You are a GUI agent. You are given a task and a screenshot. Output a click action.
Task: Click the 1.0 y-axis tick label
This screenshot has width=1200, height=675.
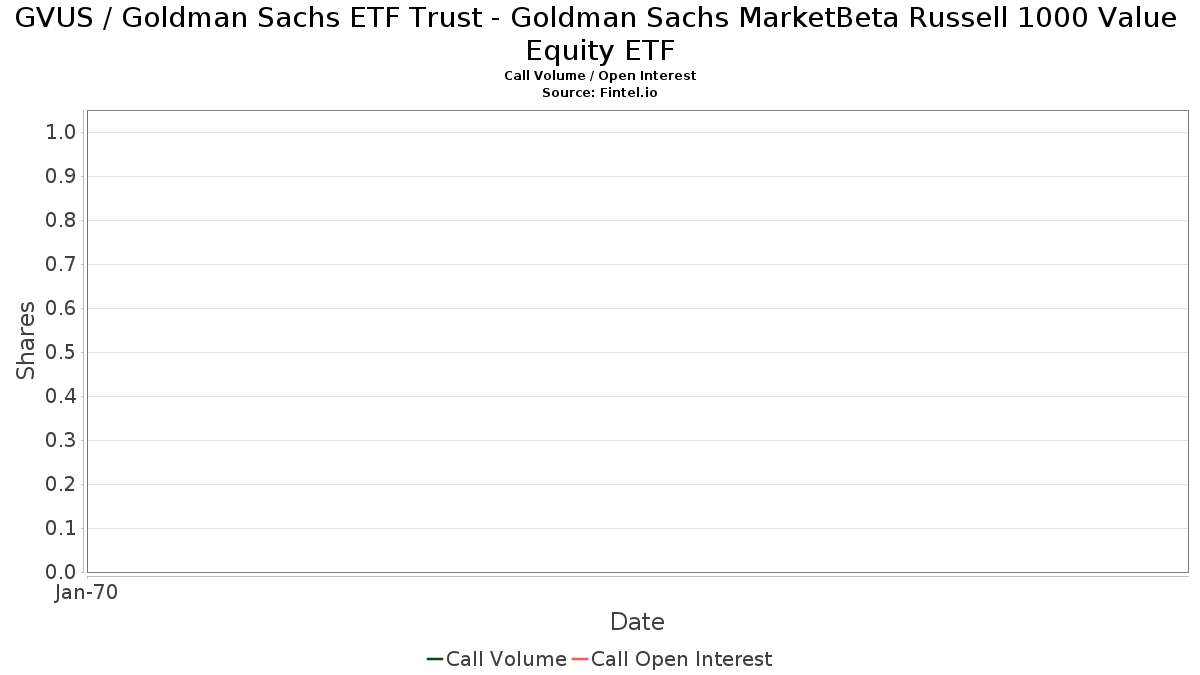tap(61, 133)
